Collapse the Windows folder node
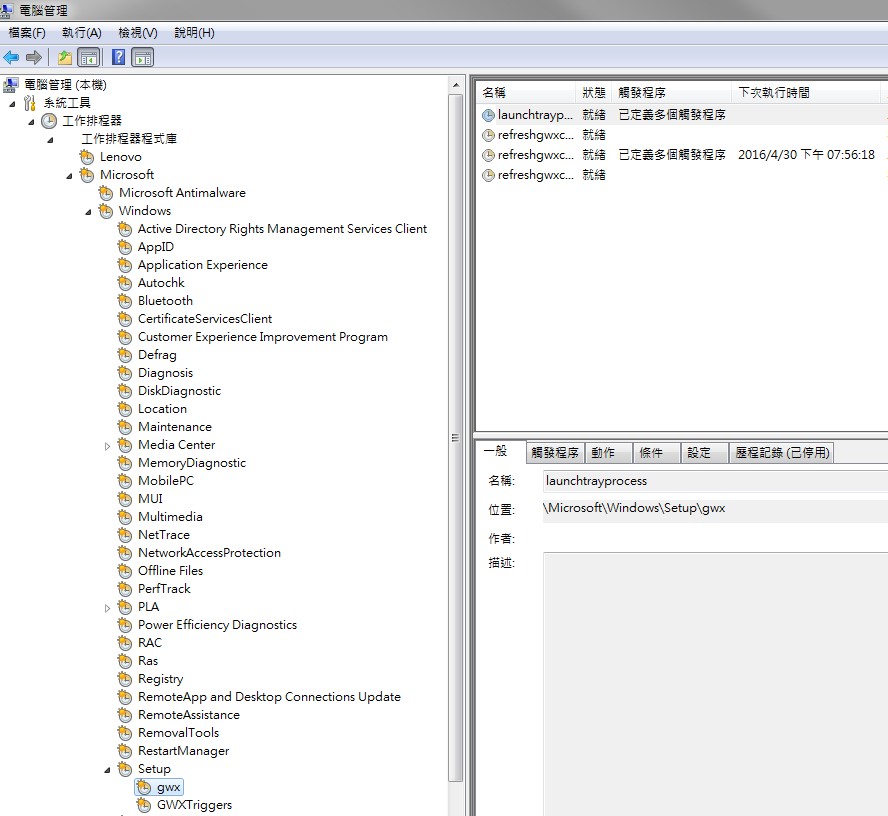Screen dimensions: 888x816 (x=88, y=212)
